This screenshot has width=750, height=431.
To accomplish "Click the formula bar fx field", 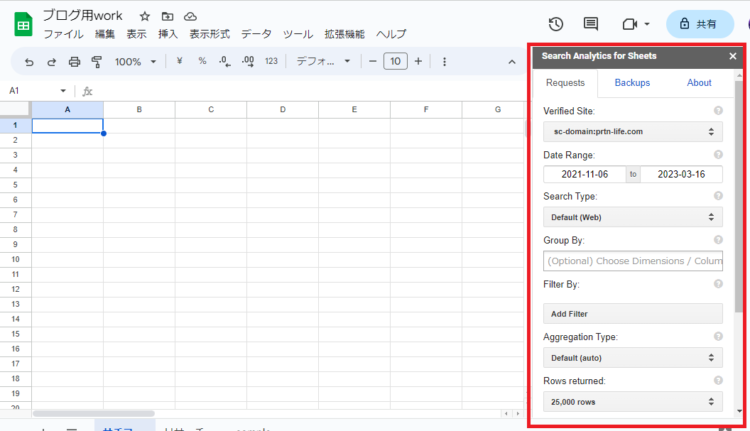I will tap(304, 91).
